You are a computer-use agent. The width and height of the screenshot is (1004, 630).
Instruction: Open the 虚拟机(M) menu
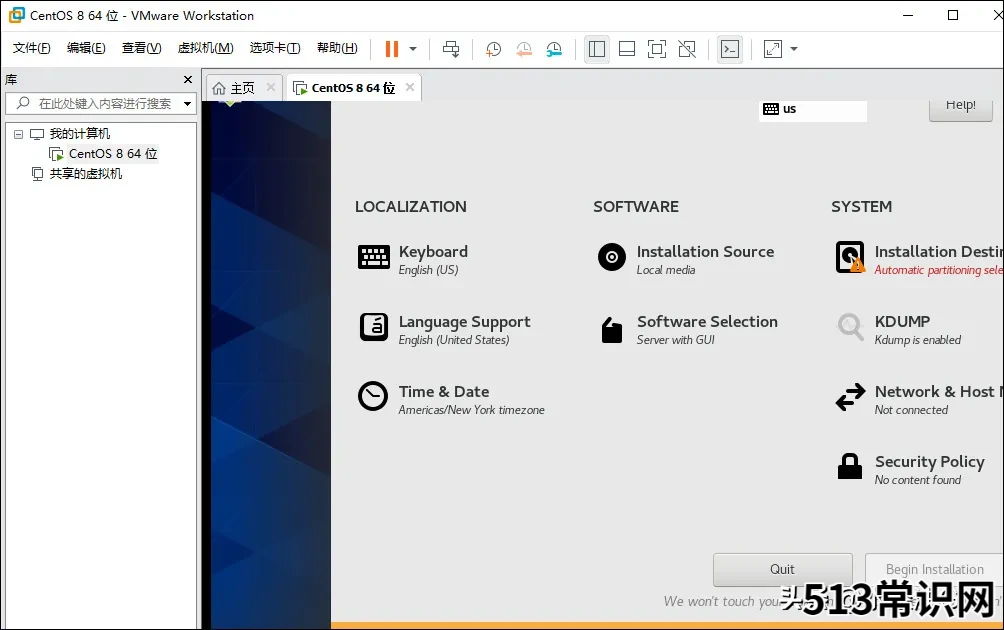tap(205, 48)
